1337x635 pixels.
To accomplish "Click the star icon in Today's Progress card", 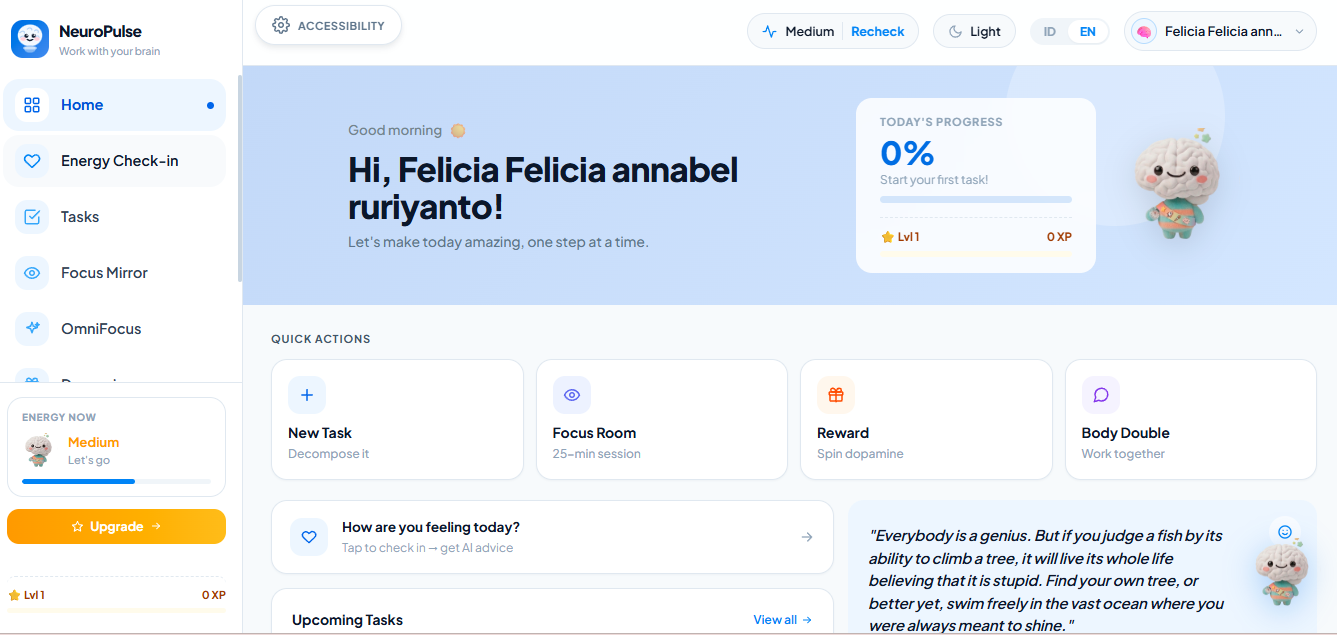I will pos(887,237).
